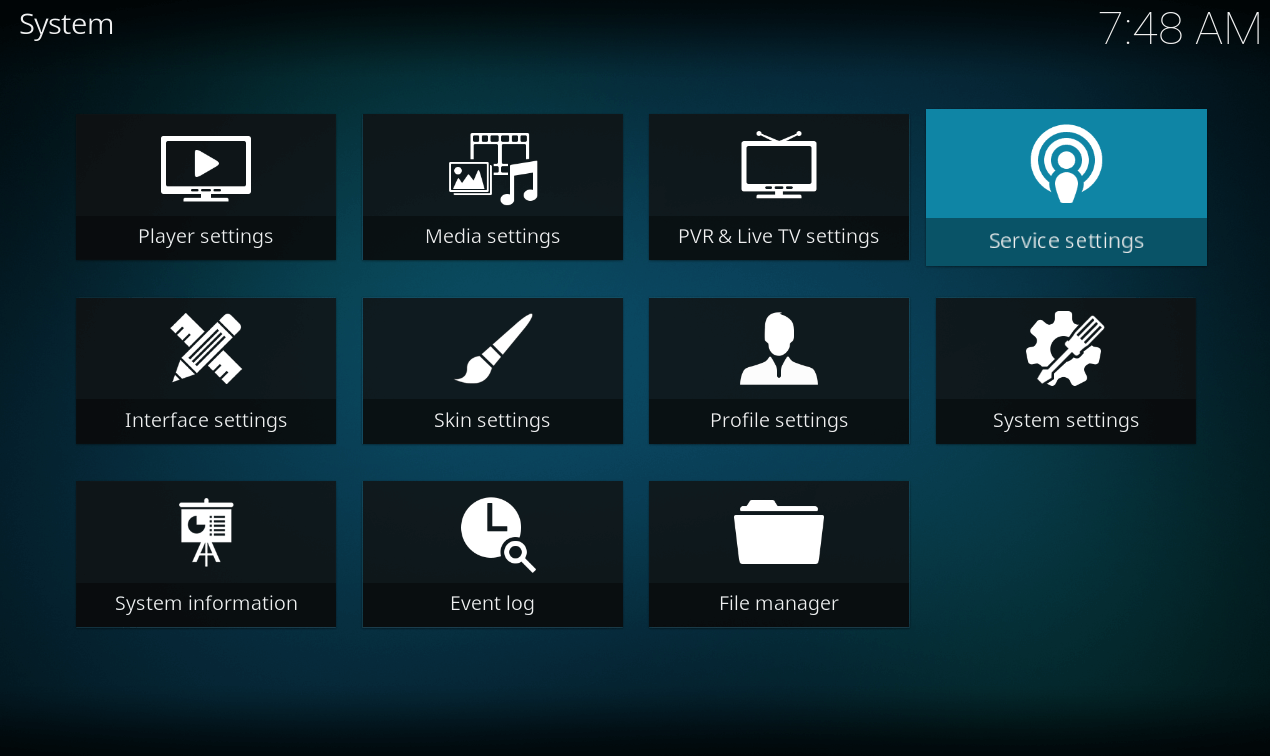
Task: Select the highlighted "Service settings" label
Action: pyautogui.click(x=1066, y=241)
